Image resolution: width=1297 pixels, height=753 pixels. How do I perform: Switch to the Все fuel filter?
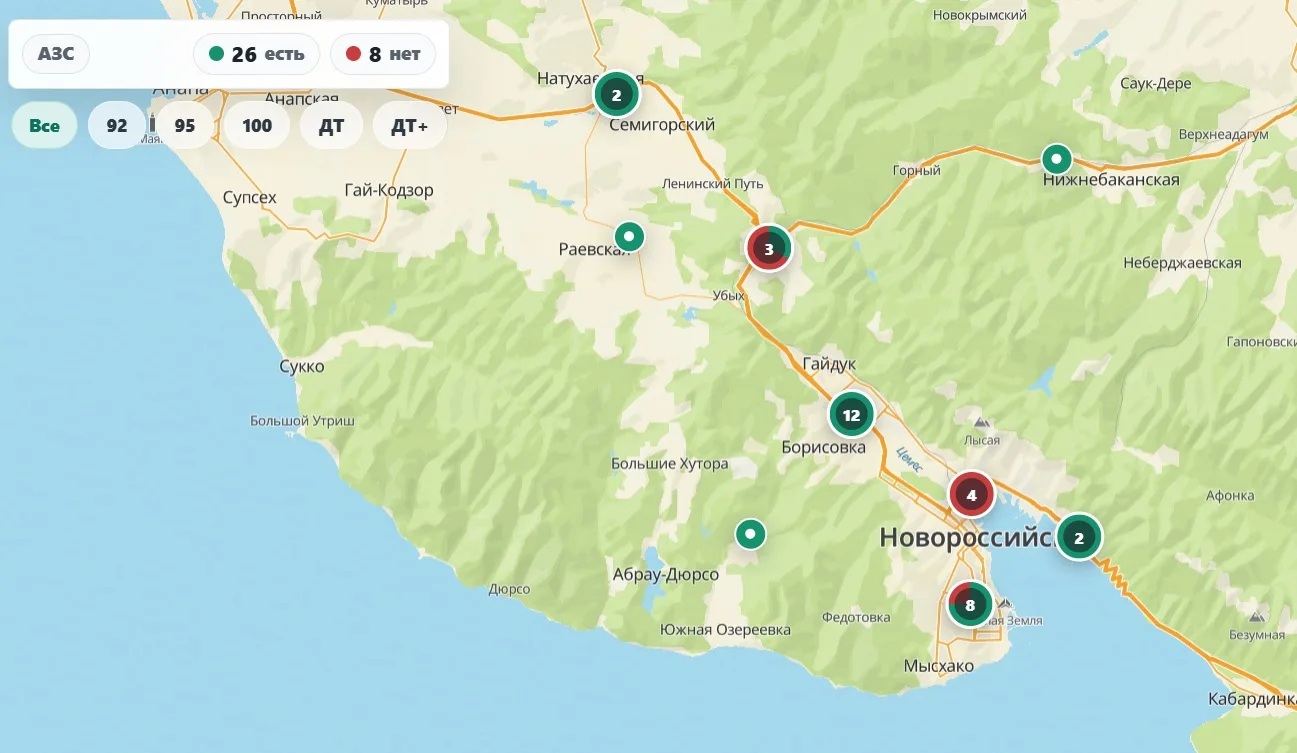point(44,126)
